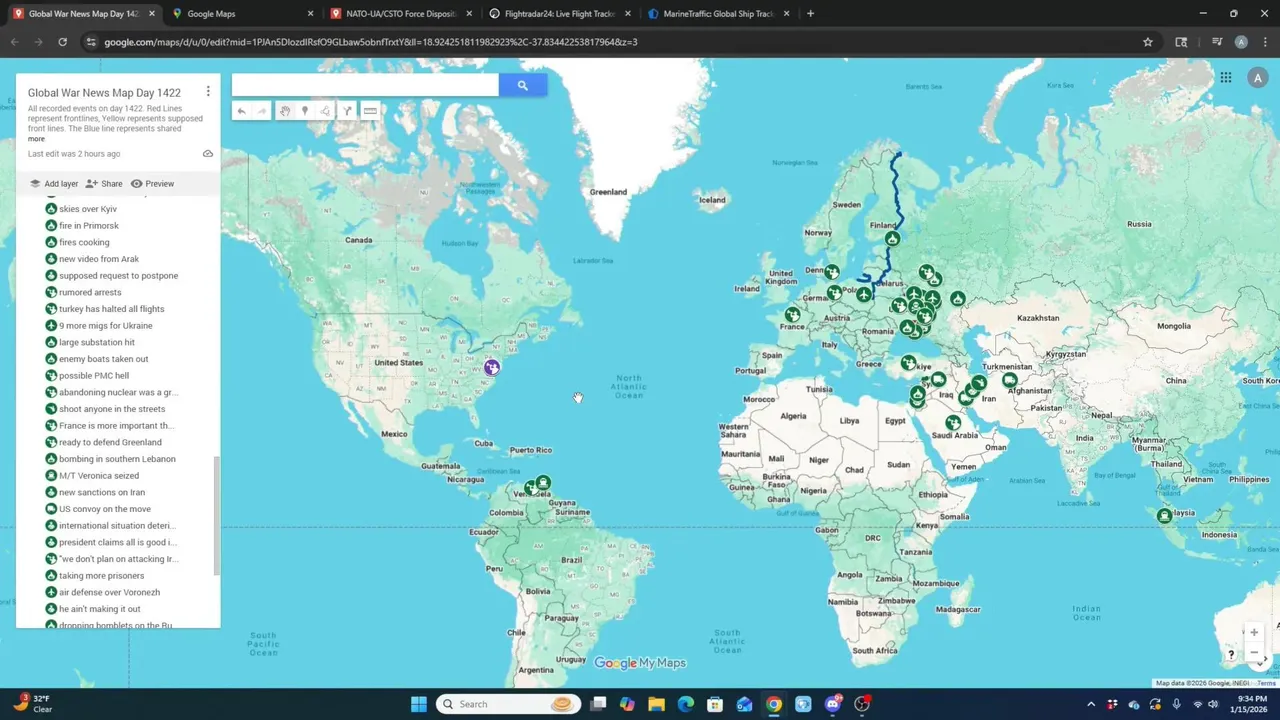1280x720 pixels.
Task: Select '9 more migs for Ukraine' item
Action: pyautogui.click(x=106, y=326)
